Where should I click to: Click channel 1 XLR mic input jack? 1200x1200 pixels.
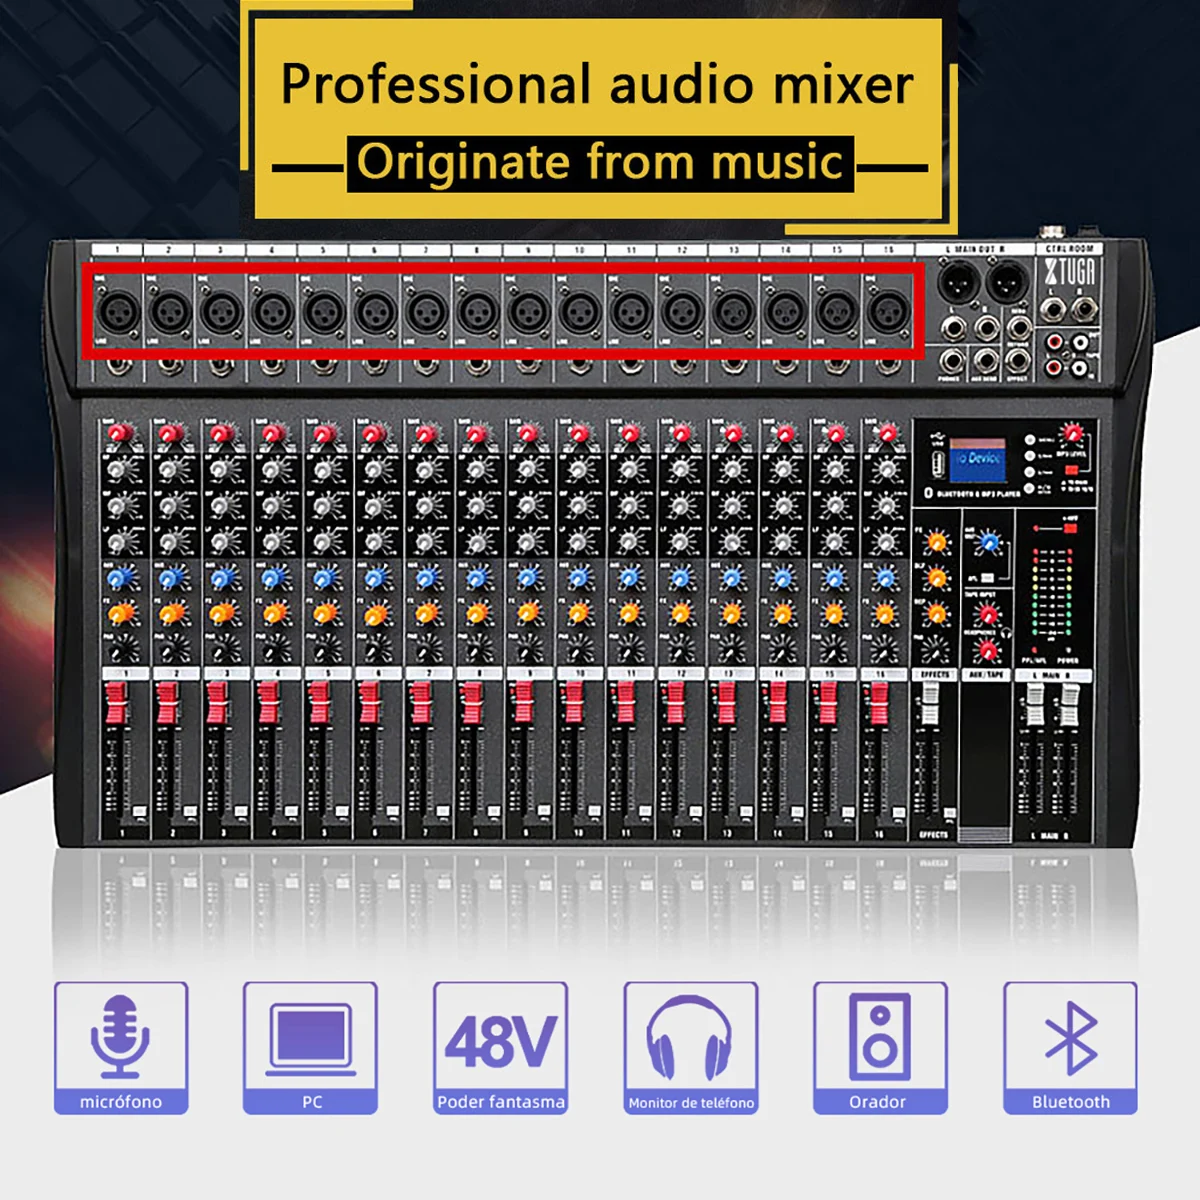pyautogui.click(x=118, y=312)
